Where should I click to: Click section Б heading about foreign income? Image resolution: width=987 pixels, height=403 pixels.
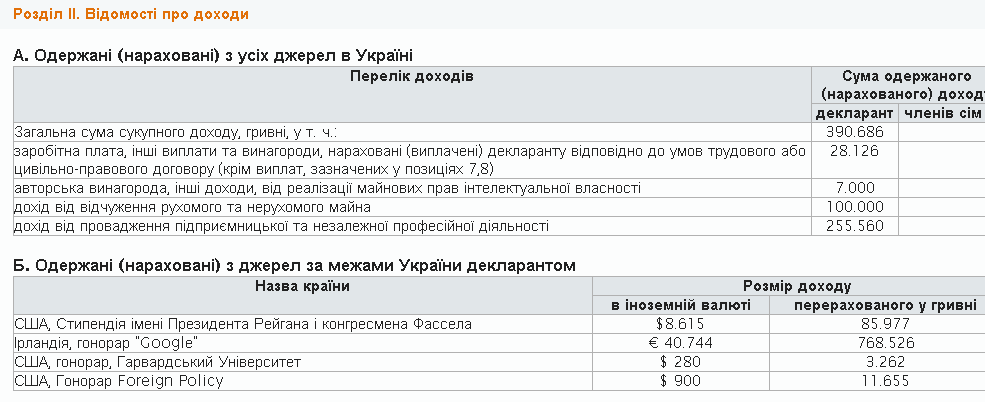(295, 265)
